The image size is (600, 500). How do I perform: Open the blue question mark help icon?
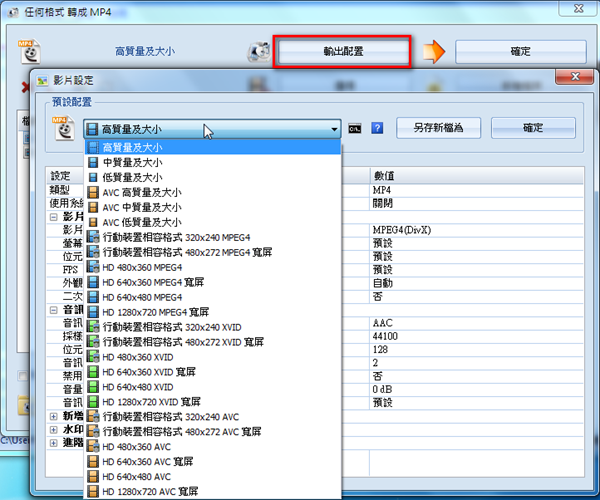click(377, 128)
